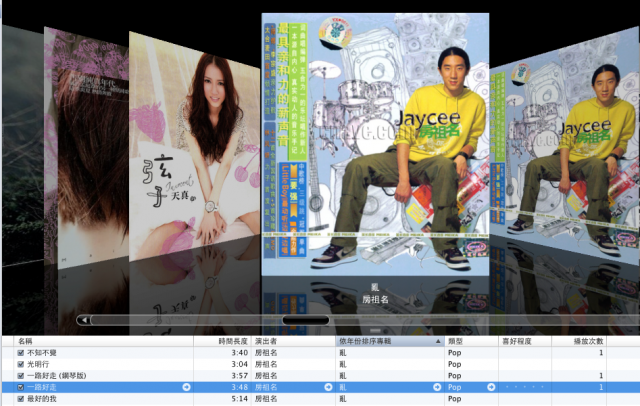Sort by the 時間長度 column header

[222, 341]
